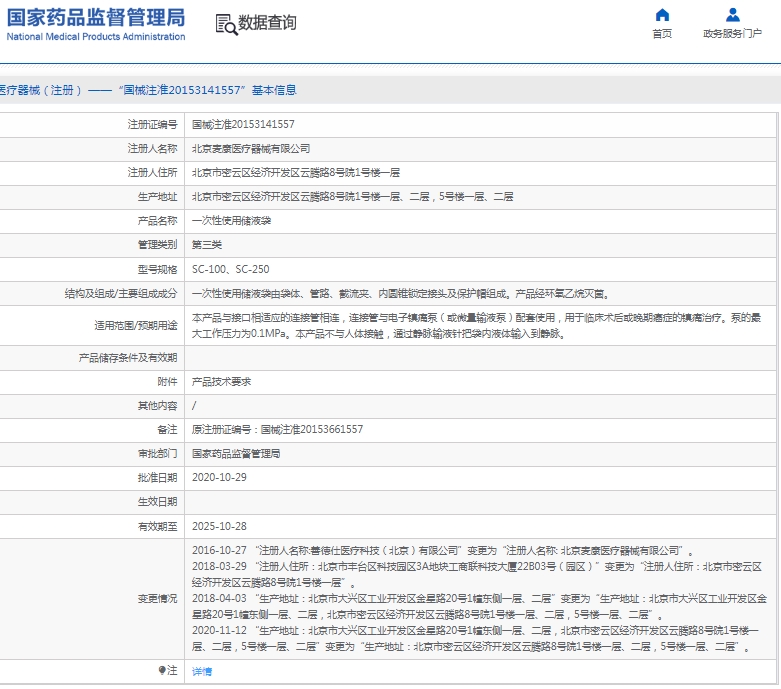The image size is (781, 689).
Task: Click the 适用范围/预期用途 description text
Action: click(x=476, y=325)
